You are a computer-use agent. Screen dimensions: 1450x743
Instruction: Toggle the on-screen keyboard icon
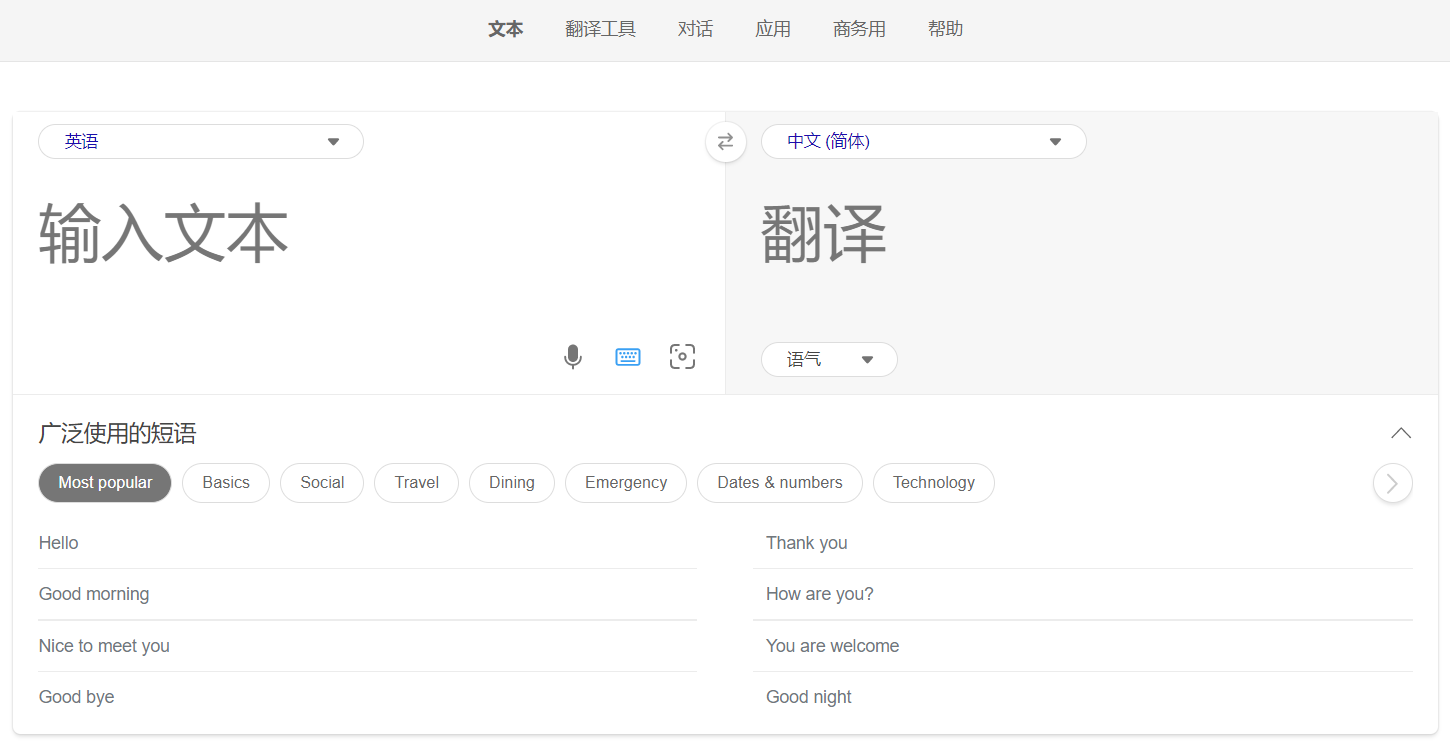[x=628, y=357]
